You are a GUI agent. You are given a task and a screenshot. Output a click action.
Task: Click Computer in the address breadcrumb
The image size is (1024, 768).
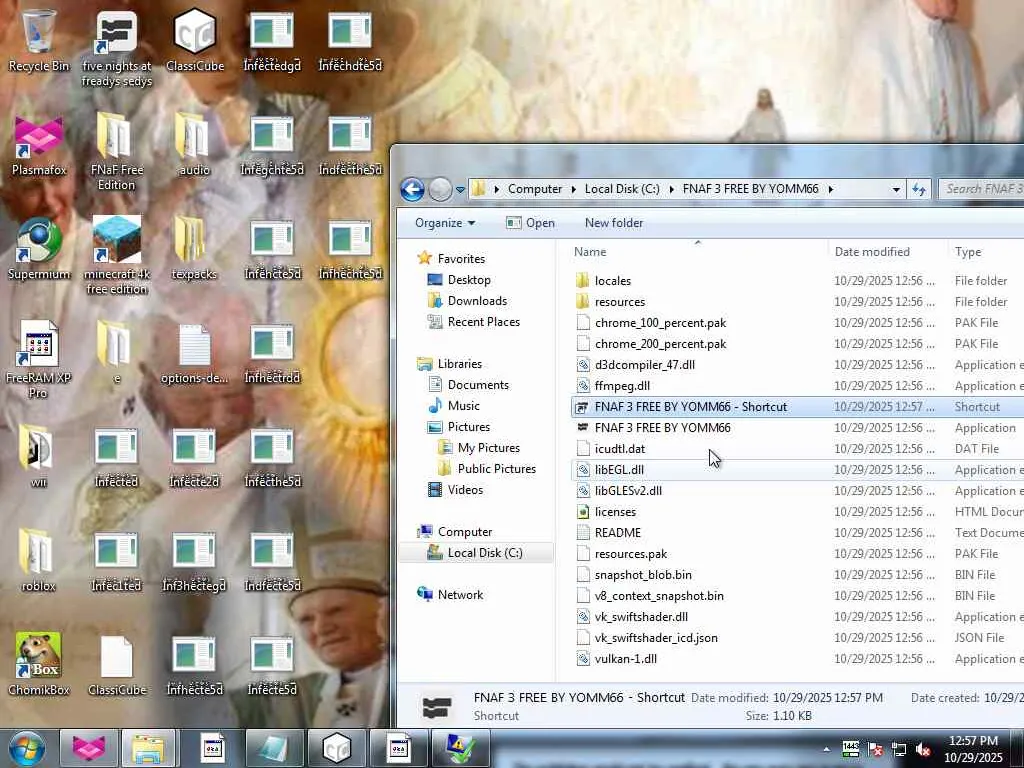535,189
